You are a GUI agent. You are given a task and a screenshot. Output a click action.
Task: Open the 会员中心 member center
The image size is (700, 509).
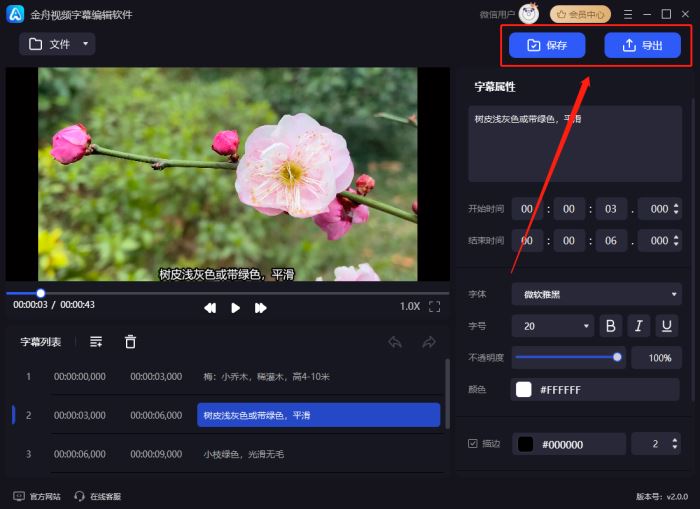(x=580, y=14)
